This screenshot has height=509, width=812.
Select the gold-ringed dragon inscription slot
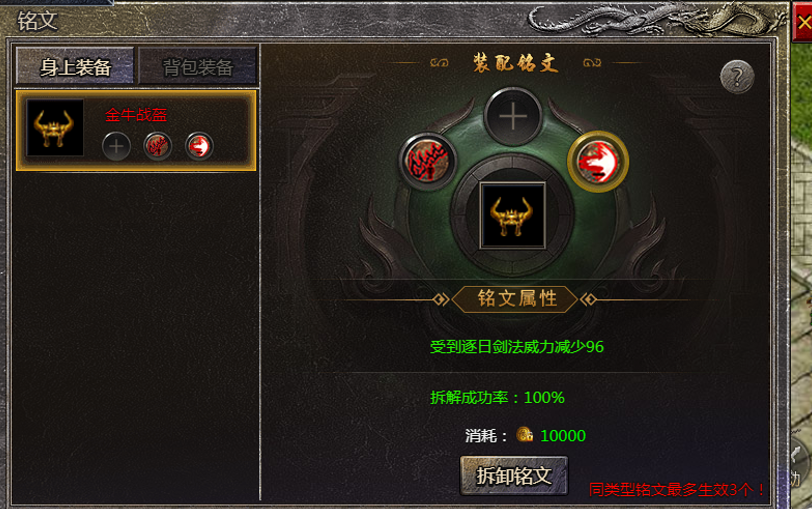coord(598,162)
